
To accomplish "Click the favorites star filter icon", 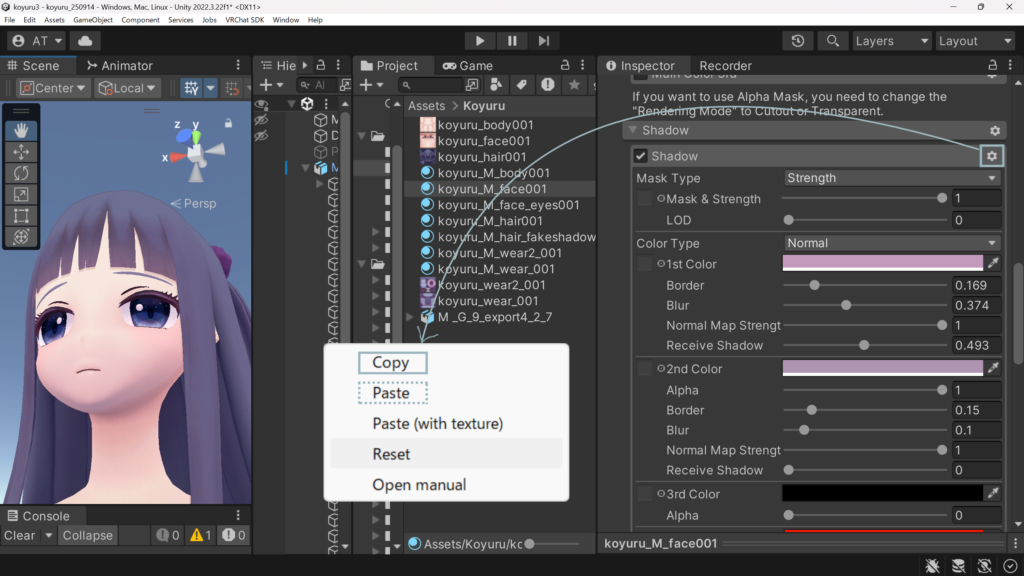I will coord(574,85).
